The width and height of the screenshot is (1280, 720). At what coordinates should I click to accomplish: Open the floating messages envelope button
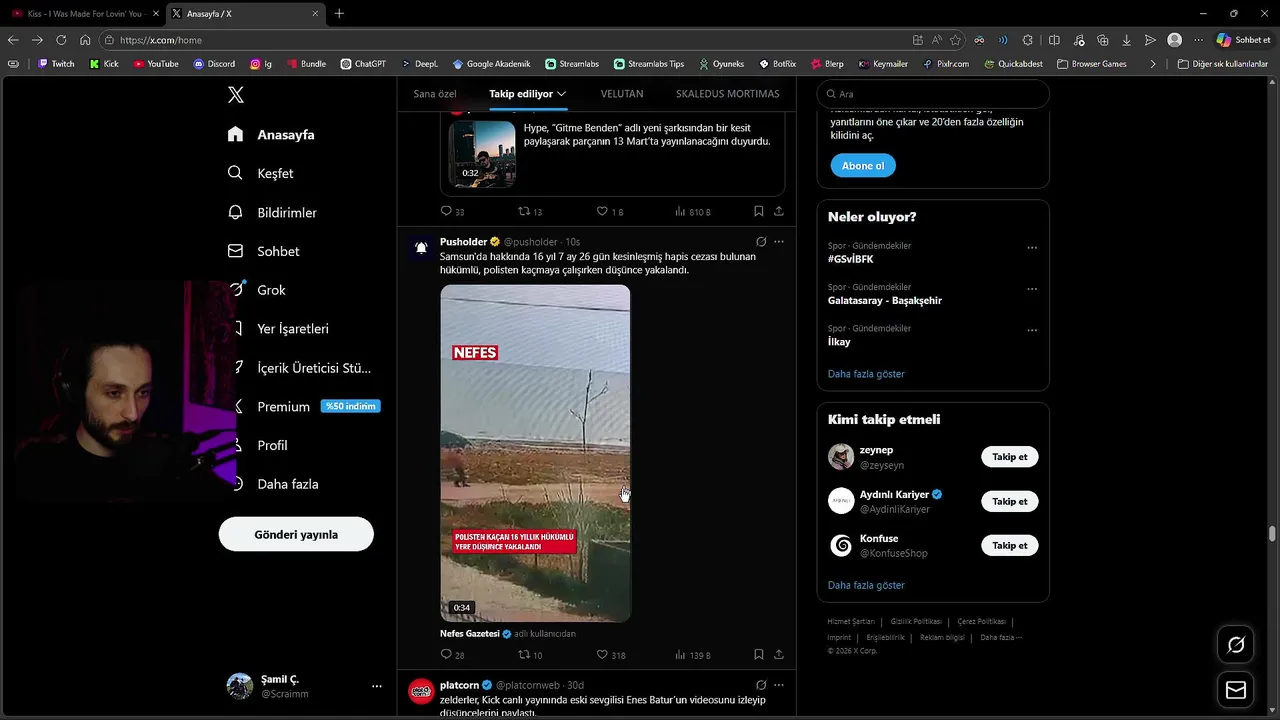click(x=1236, y=690)
